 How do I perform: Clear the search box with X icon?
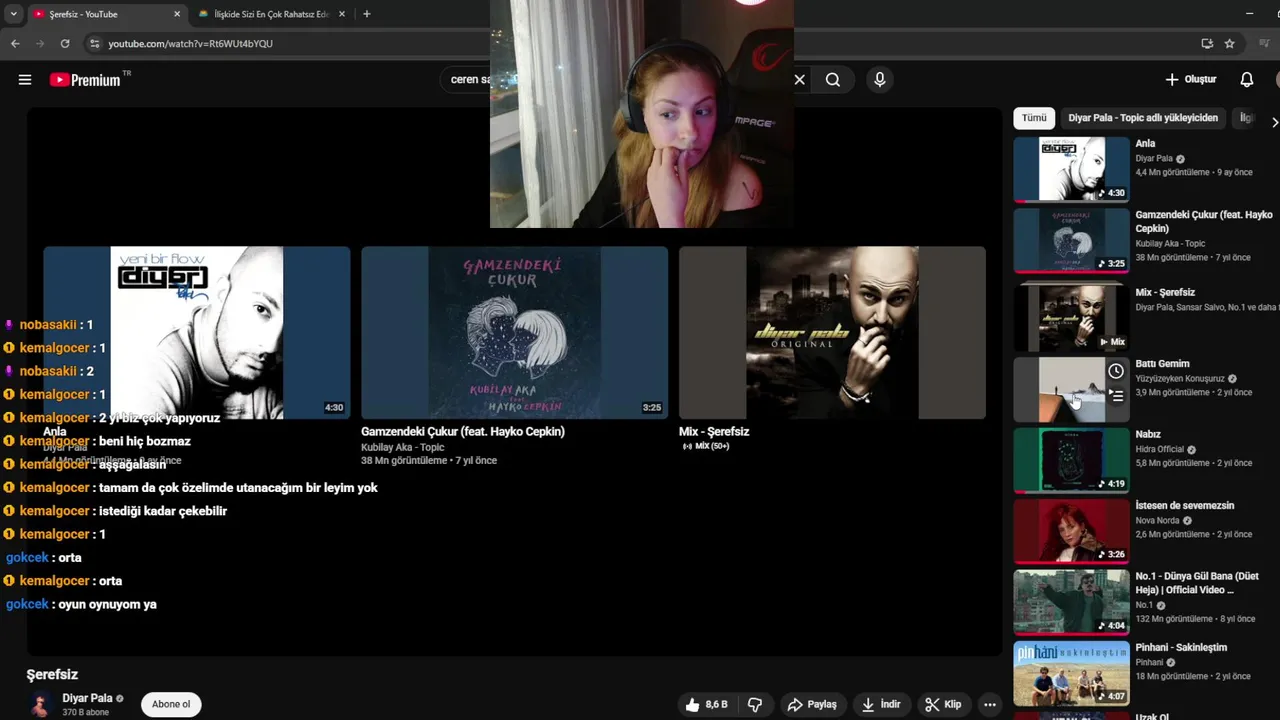799,80
